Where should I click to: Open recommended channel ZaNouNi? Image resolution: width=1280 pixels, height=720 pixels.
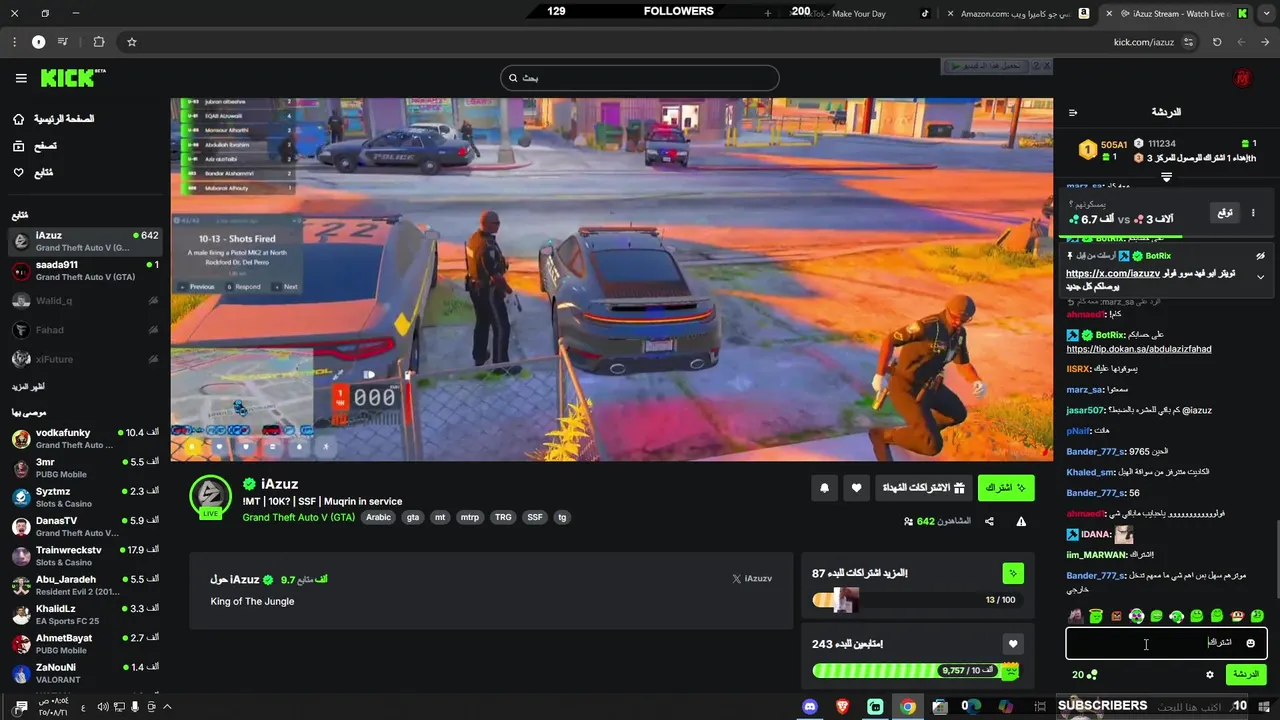pos(85,672)
